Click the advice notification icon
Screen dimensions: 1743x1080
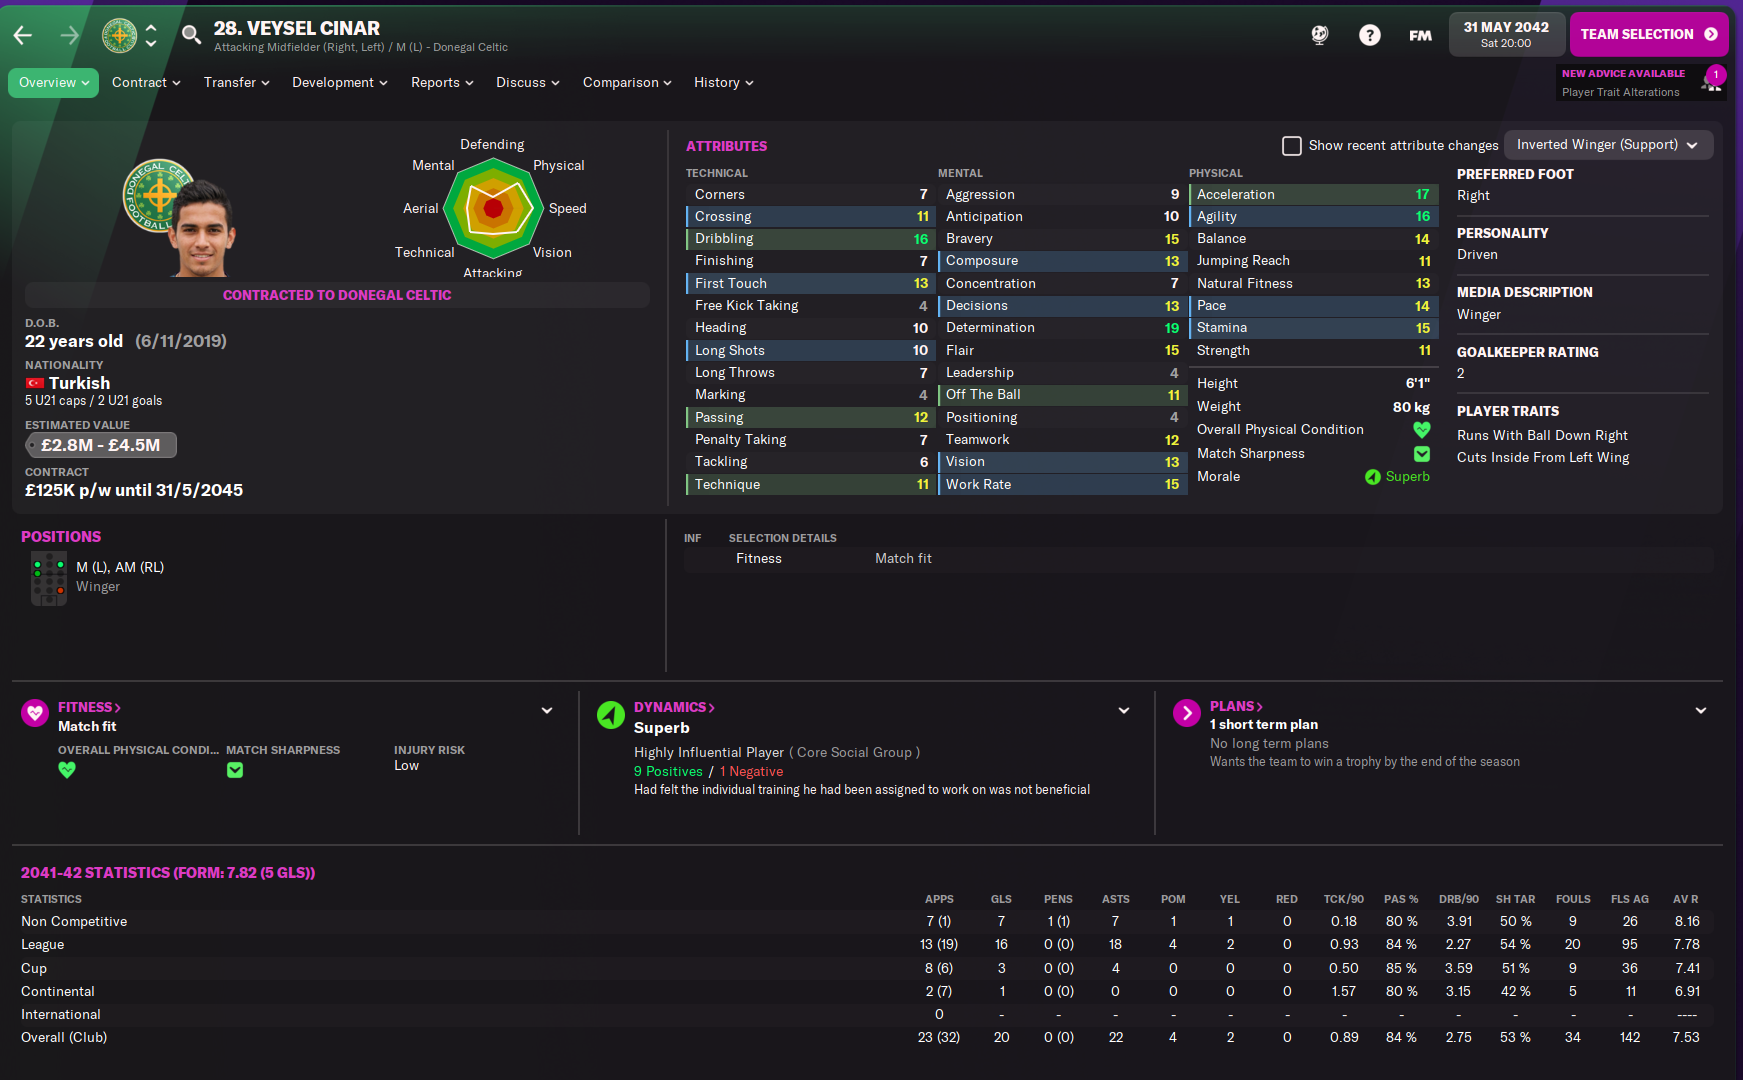pos(1712,81)
